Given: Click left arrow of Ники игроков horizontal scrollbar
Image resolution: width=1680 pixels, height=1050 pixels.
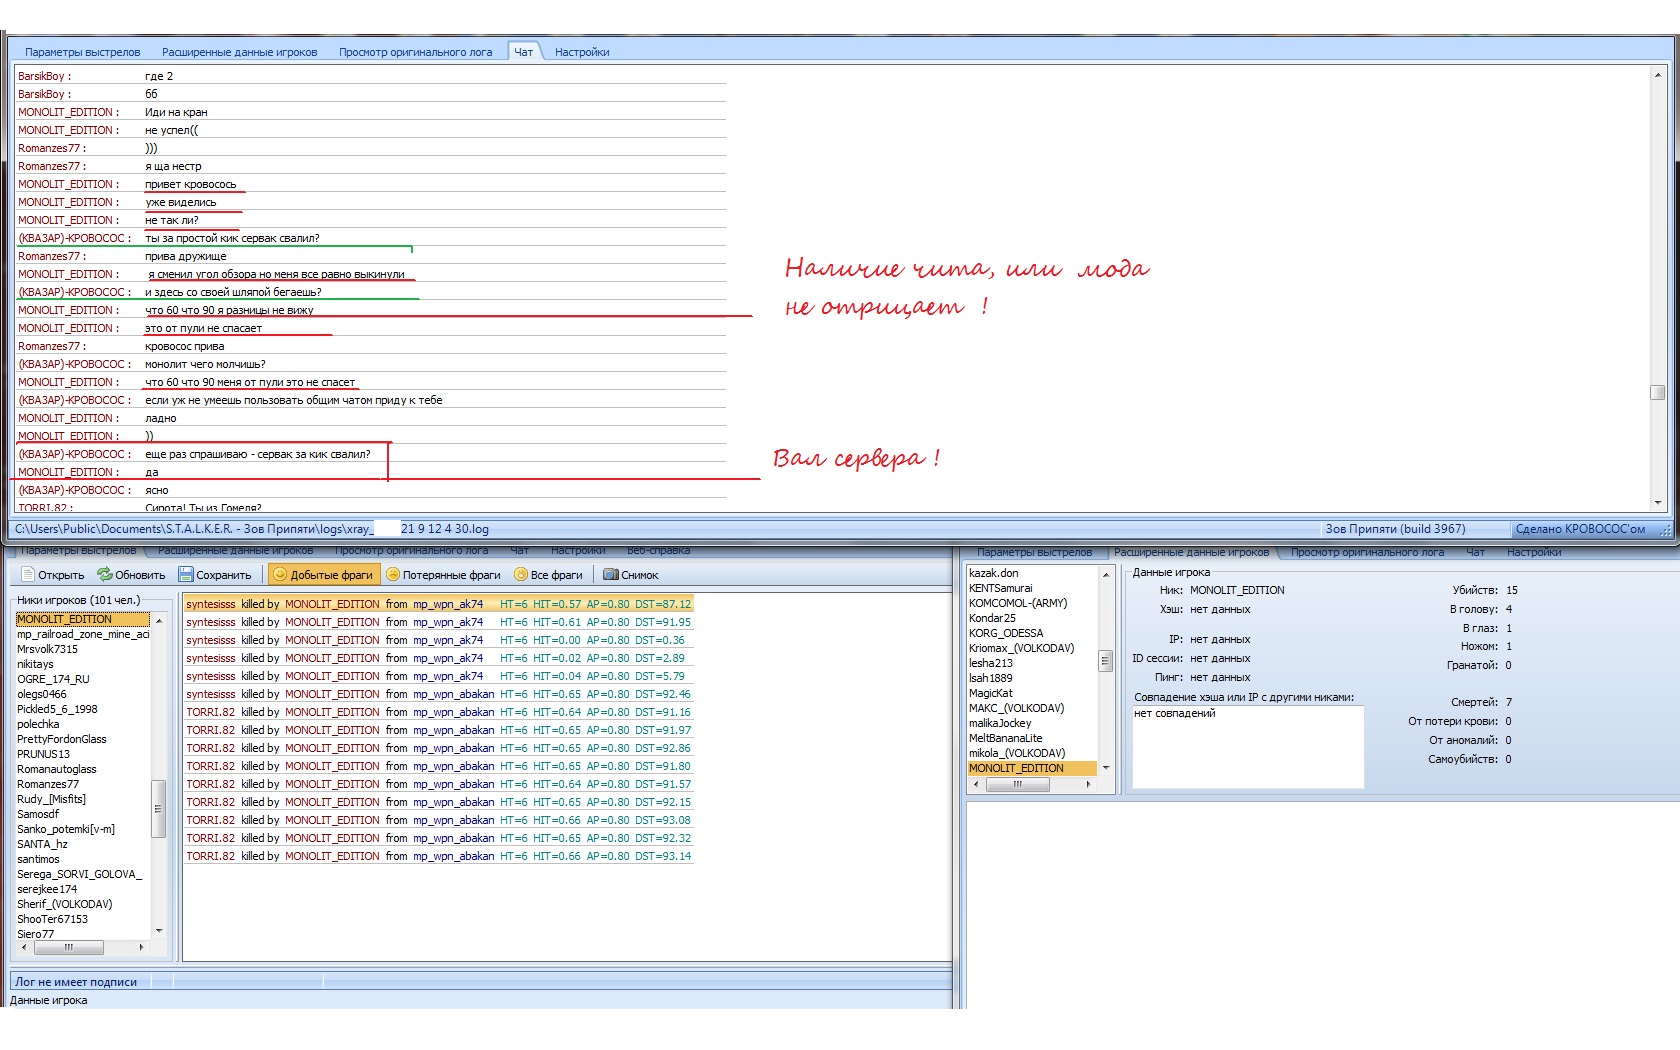Looking at the screenshot, I should pyautogui.click(x=24, y=947).
